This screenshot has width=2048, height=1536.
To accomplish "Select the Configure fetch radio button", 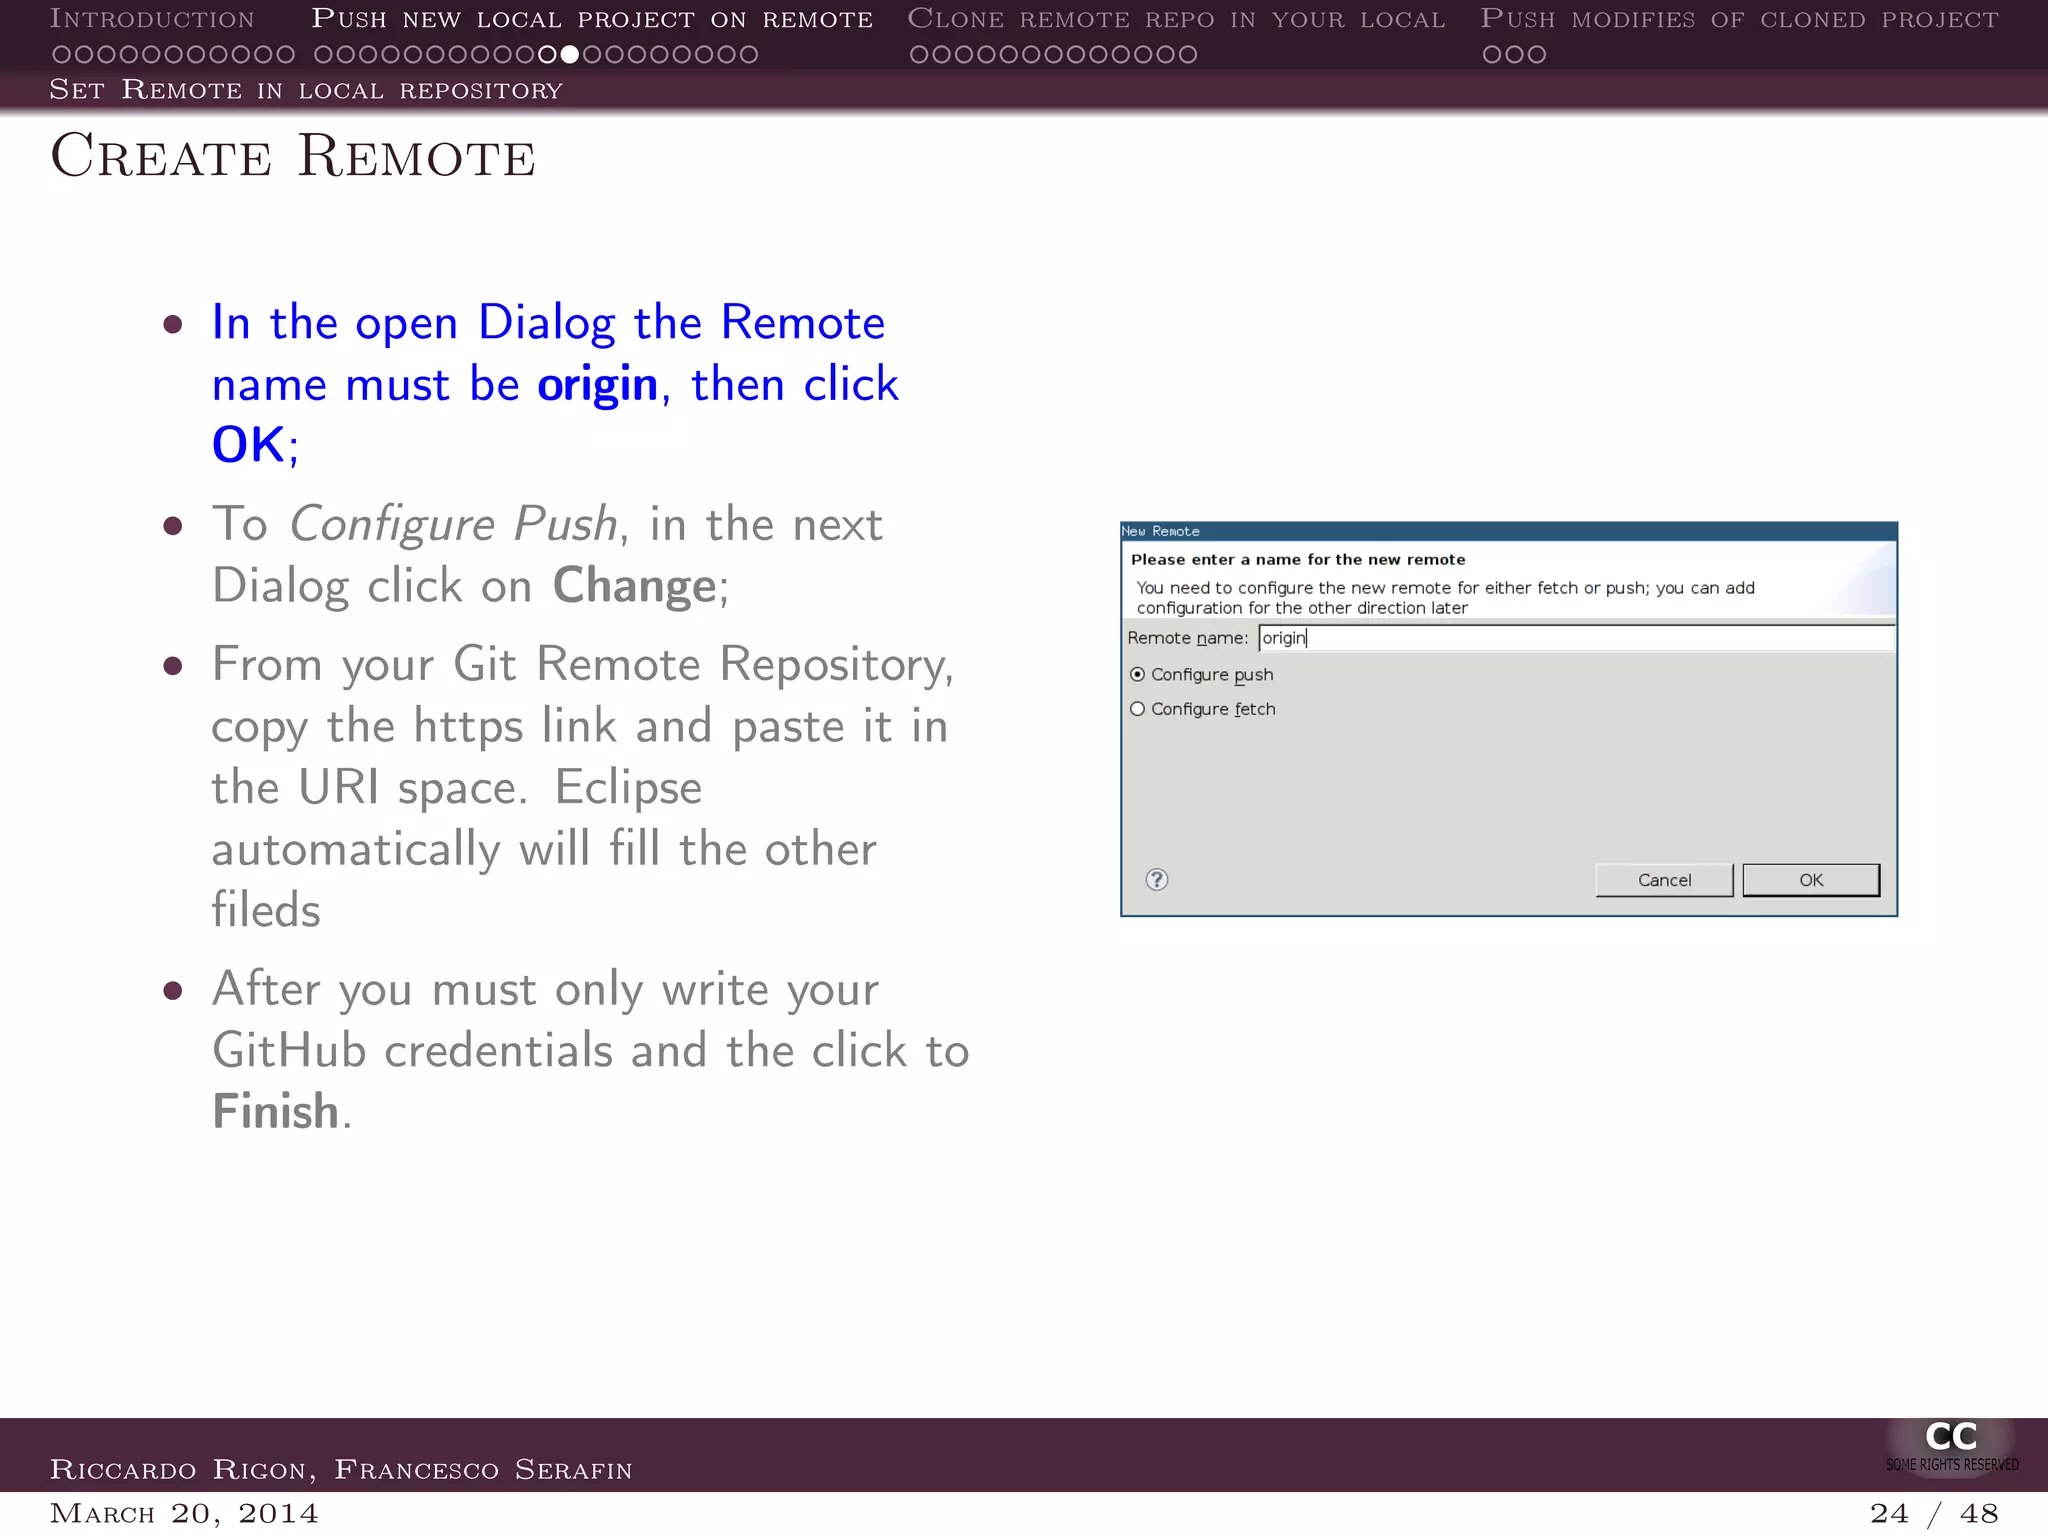I will pos(1137,709).
